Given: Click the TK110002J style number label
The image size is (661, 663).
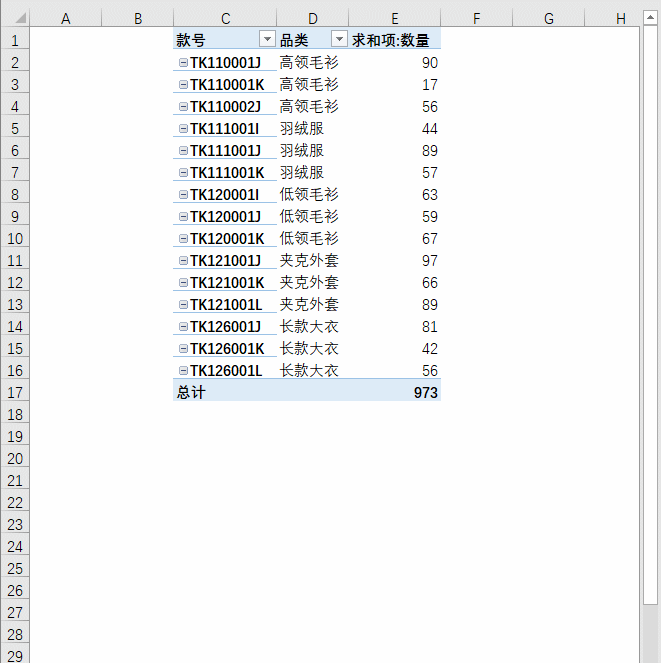Looking at the screenshot, I should 225,107.
